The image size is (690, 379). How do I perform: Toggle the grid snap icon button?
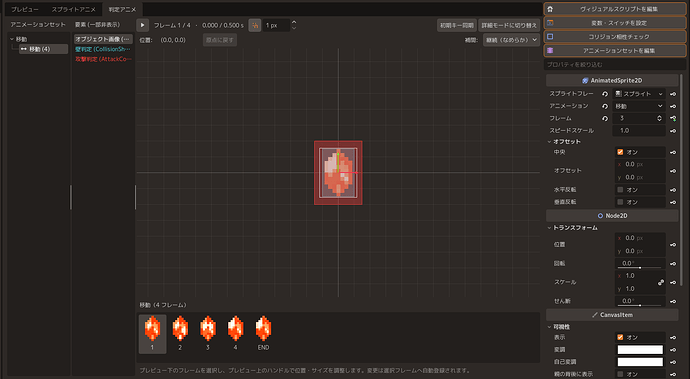[x=255, y=25]
